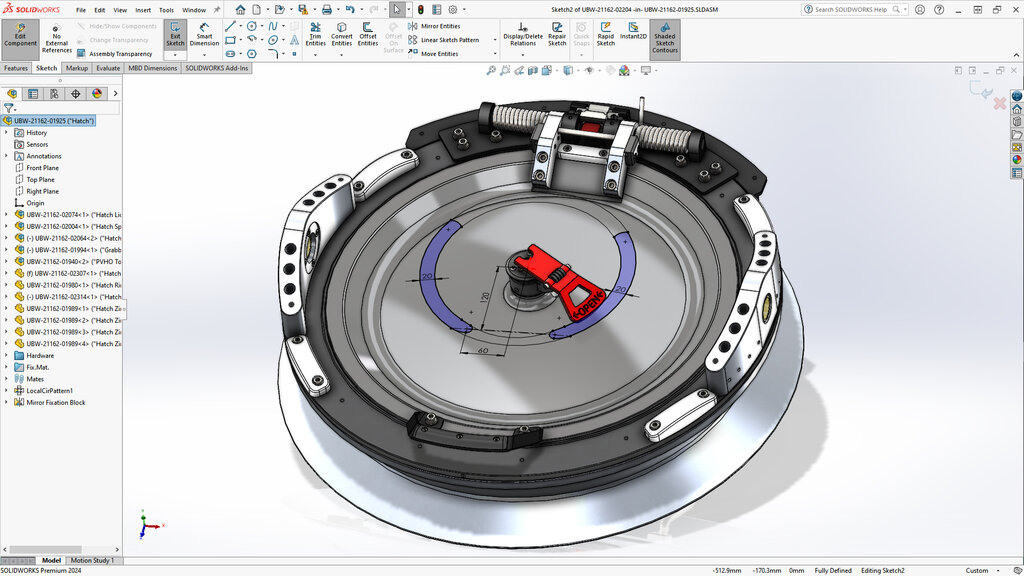Switch to the Motion Study 1 tab
1024x576 pixels.
click(x=92, y=560)
